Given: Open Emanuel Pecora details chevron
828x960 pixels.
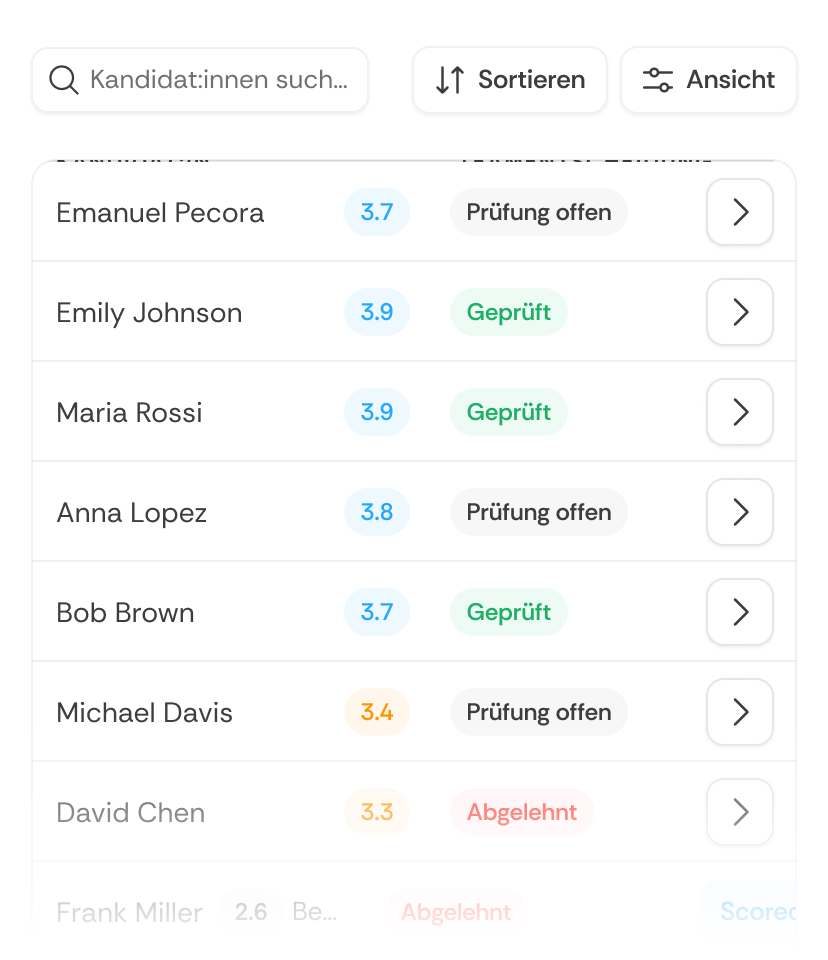Looking at the screenshot, I should 740,212.
